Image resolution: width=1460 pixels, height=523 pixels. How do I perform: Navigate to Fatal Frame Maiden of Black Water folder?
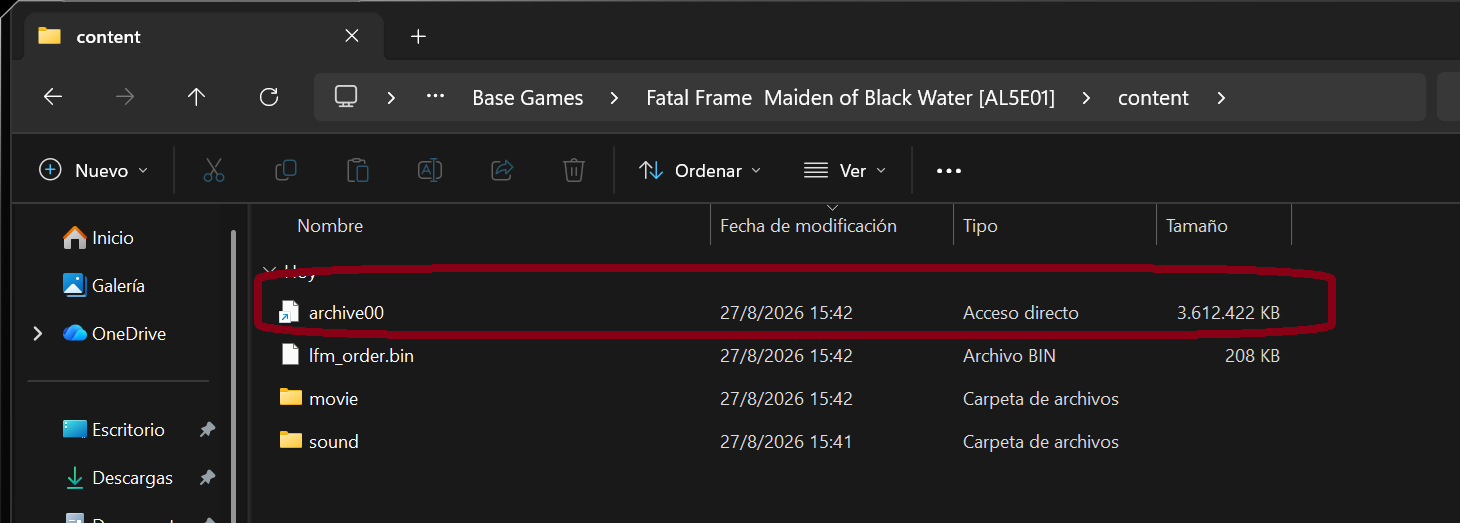(x=851, y=98)
